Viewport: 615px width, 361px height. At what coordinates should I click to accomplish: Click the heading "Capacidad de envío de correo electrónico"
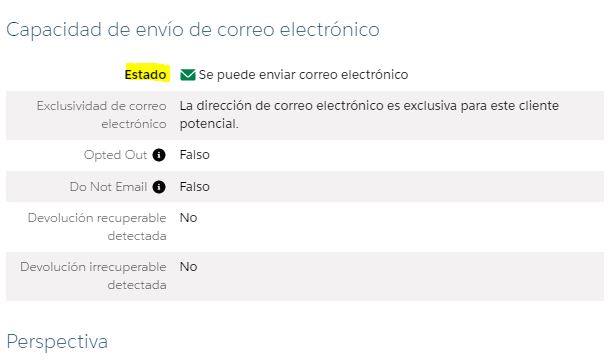193,30
